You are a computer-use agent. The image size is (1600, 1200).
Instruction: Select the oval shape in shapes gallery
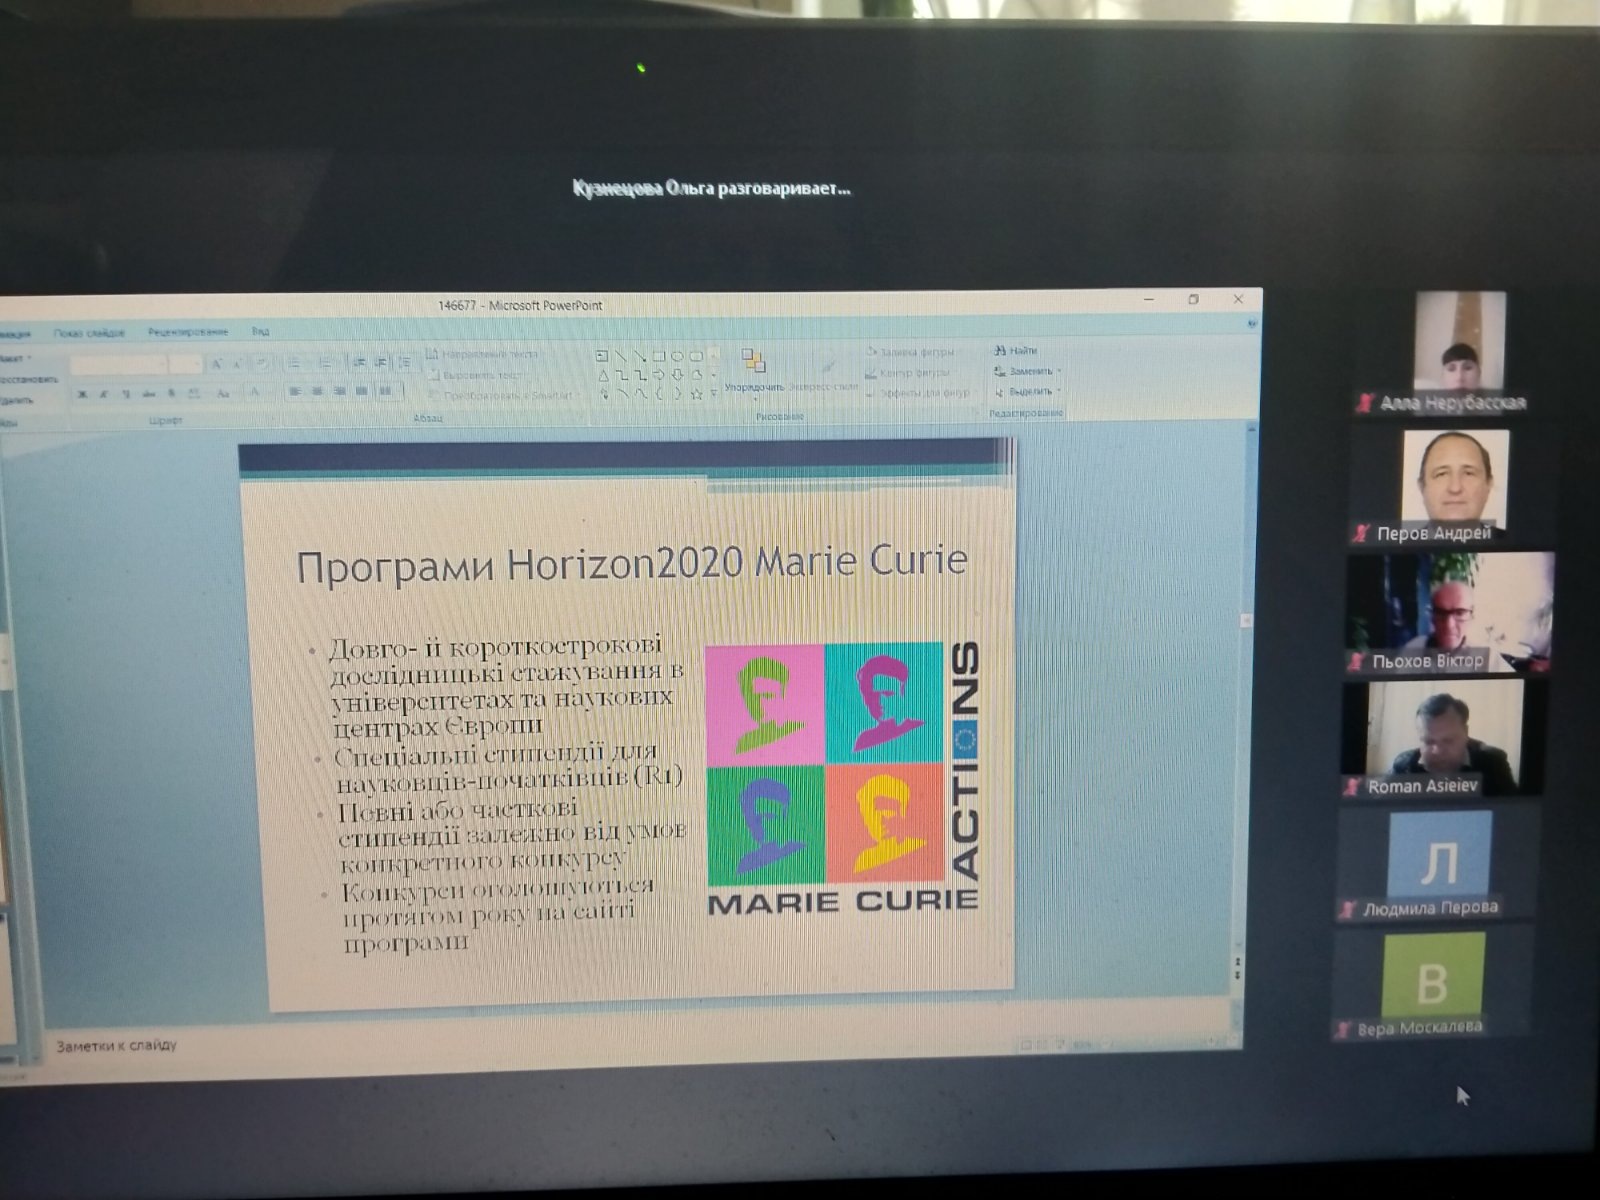(677, 356)
